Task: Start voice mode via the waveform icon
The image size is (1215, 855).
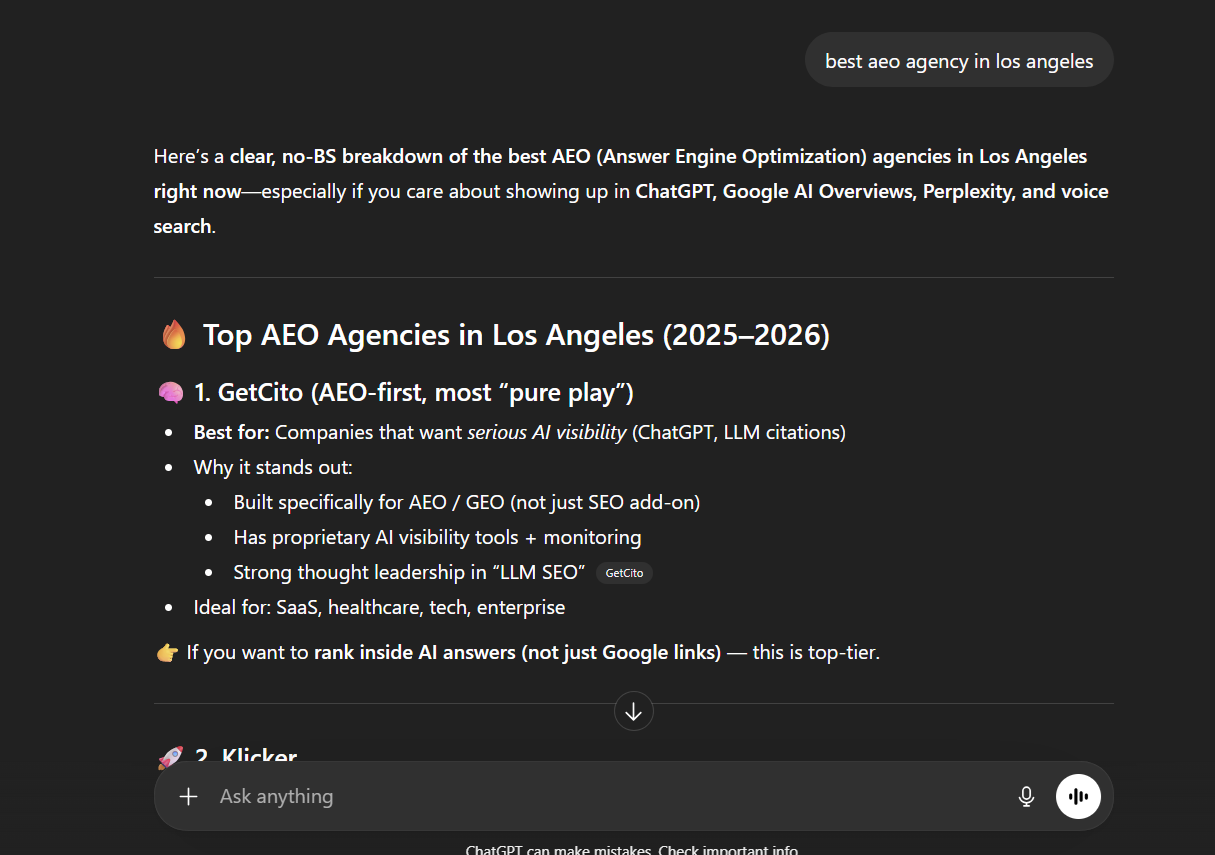Action: pyautogui.click(x=1078, y=796)
